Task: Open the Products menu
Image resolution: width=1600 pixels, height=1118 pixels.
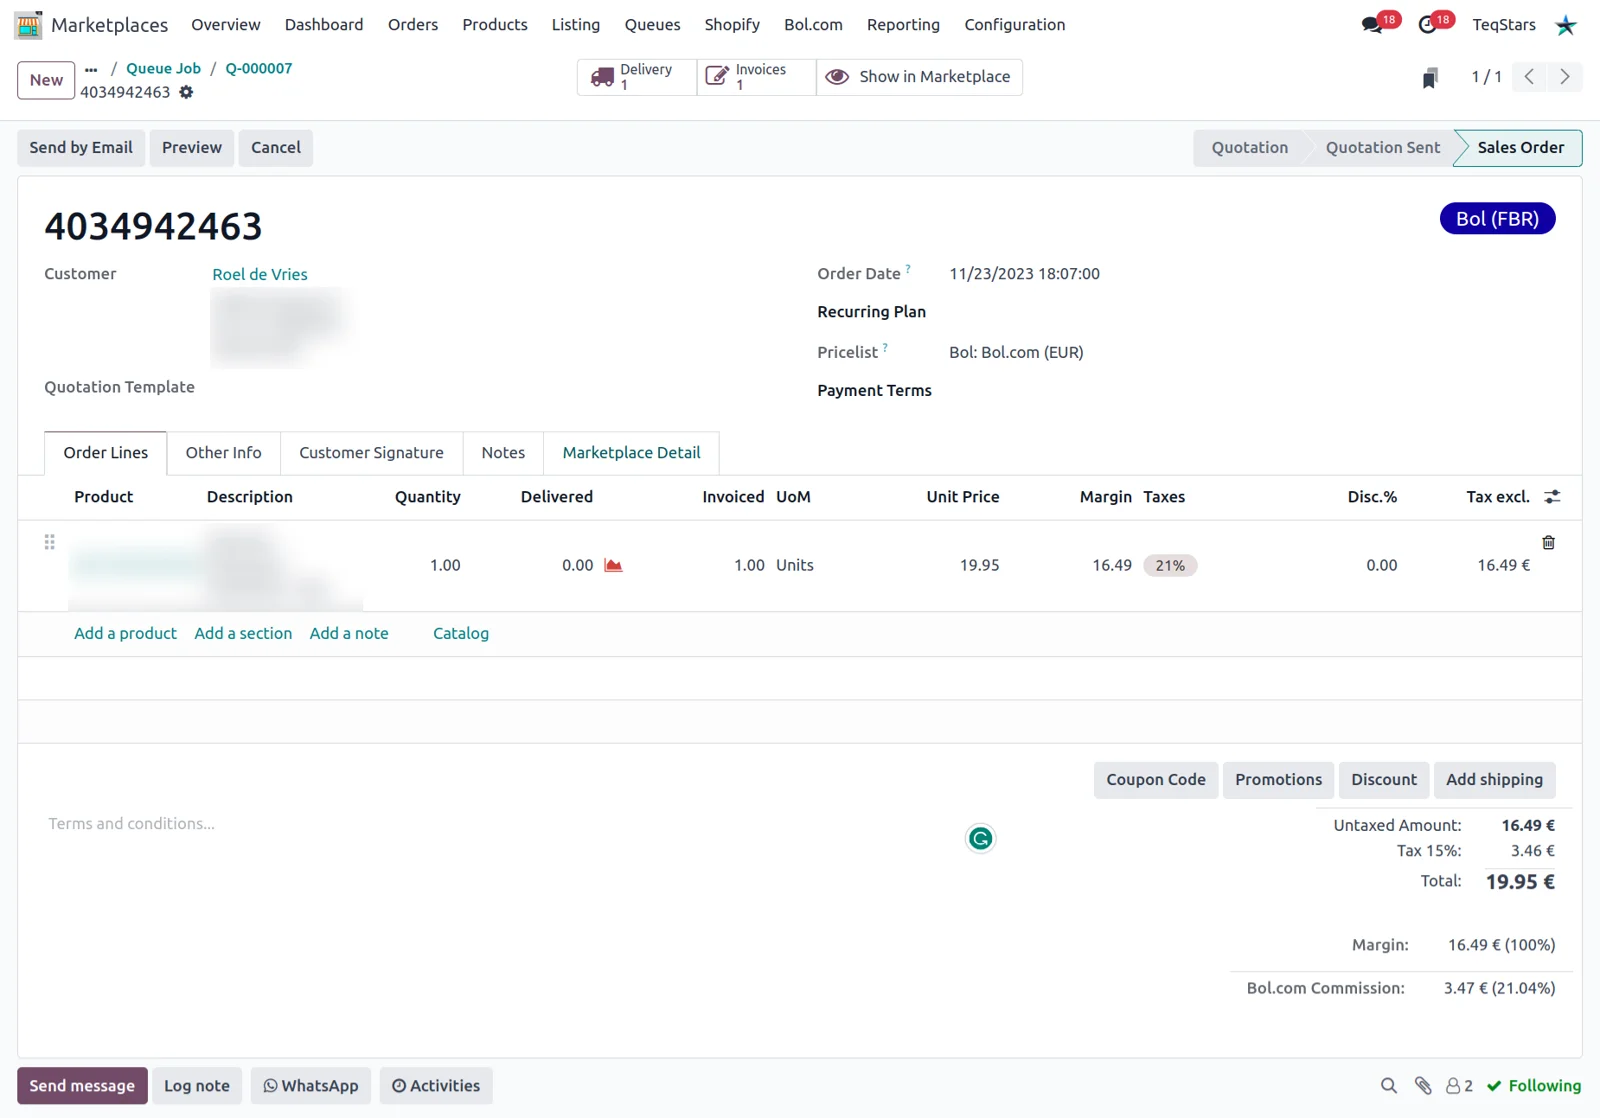Action: tap(495, 25)
